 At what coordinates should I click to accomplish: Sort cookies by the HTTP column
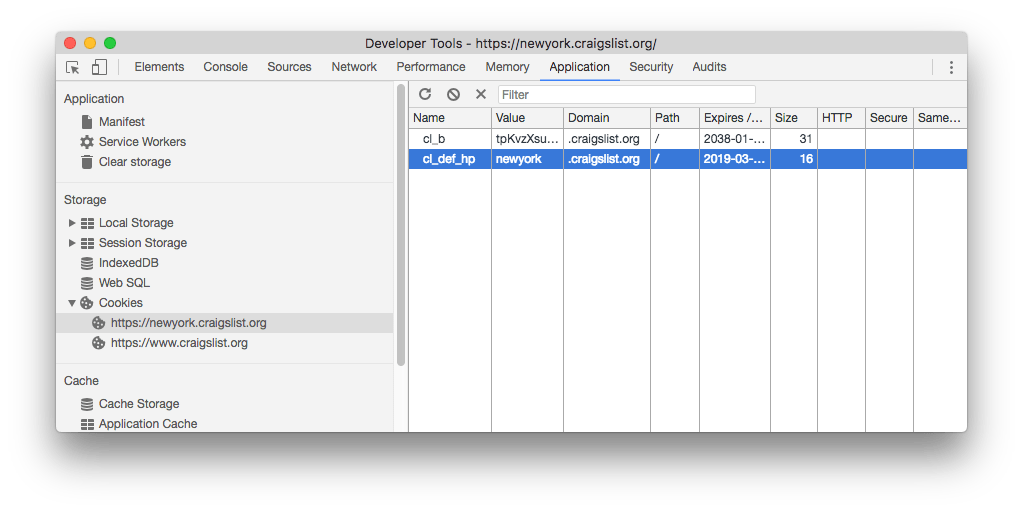(841, 118)
